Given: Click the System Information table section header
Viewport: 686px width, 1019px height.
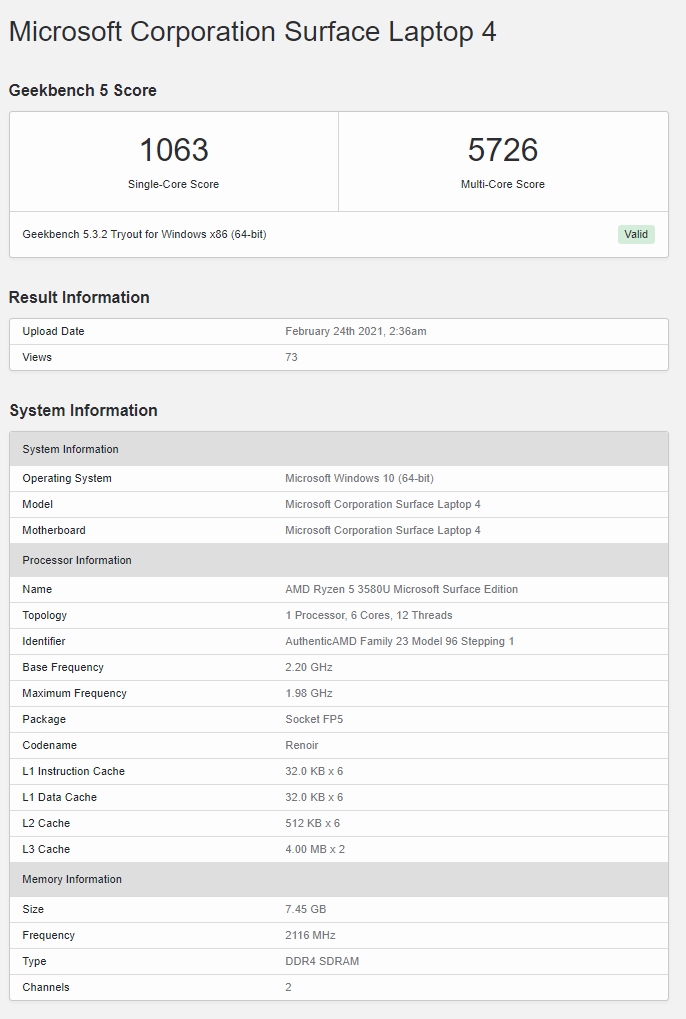Looking at the screenshot, I should pyautogui.click(x=338, y=449).
